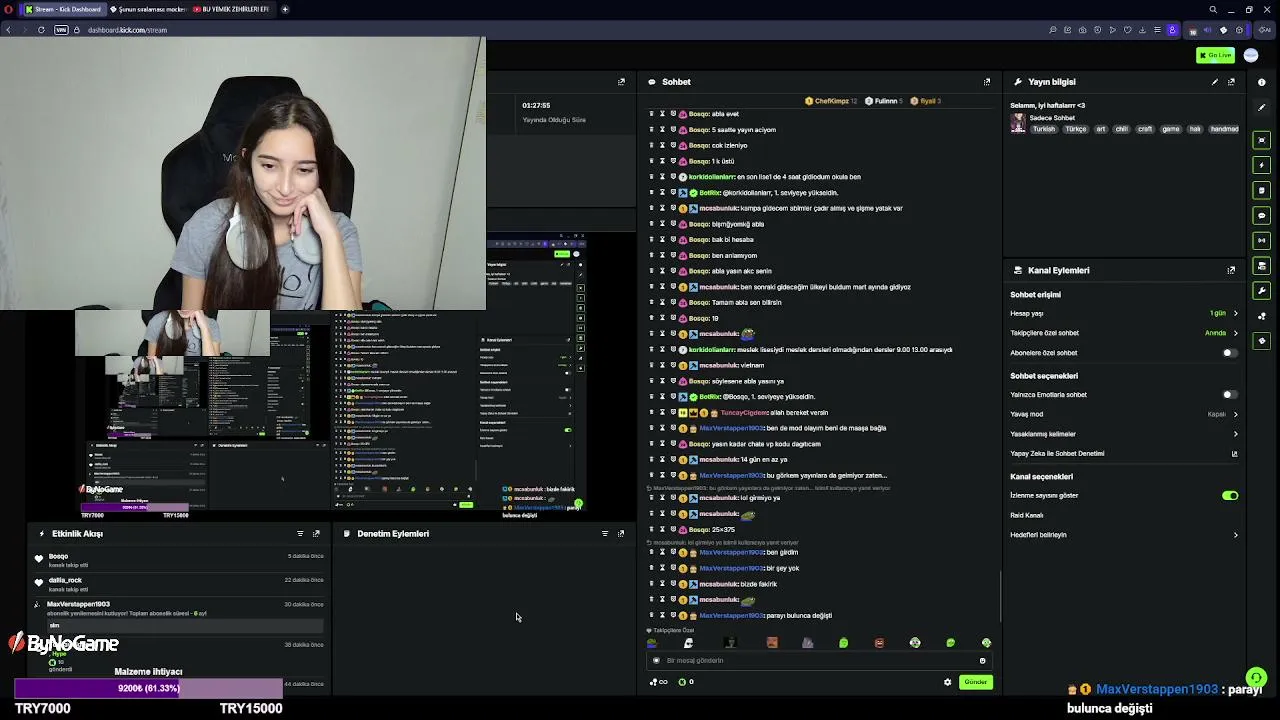Image resolution: width=1280 pixels, height=720 pixels.
Task: Select Bosqo follow event in activity feed
Action: point(180,561)
